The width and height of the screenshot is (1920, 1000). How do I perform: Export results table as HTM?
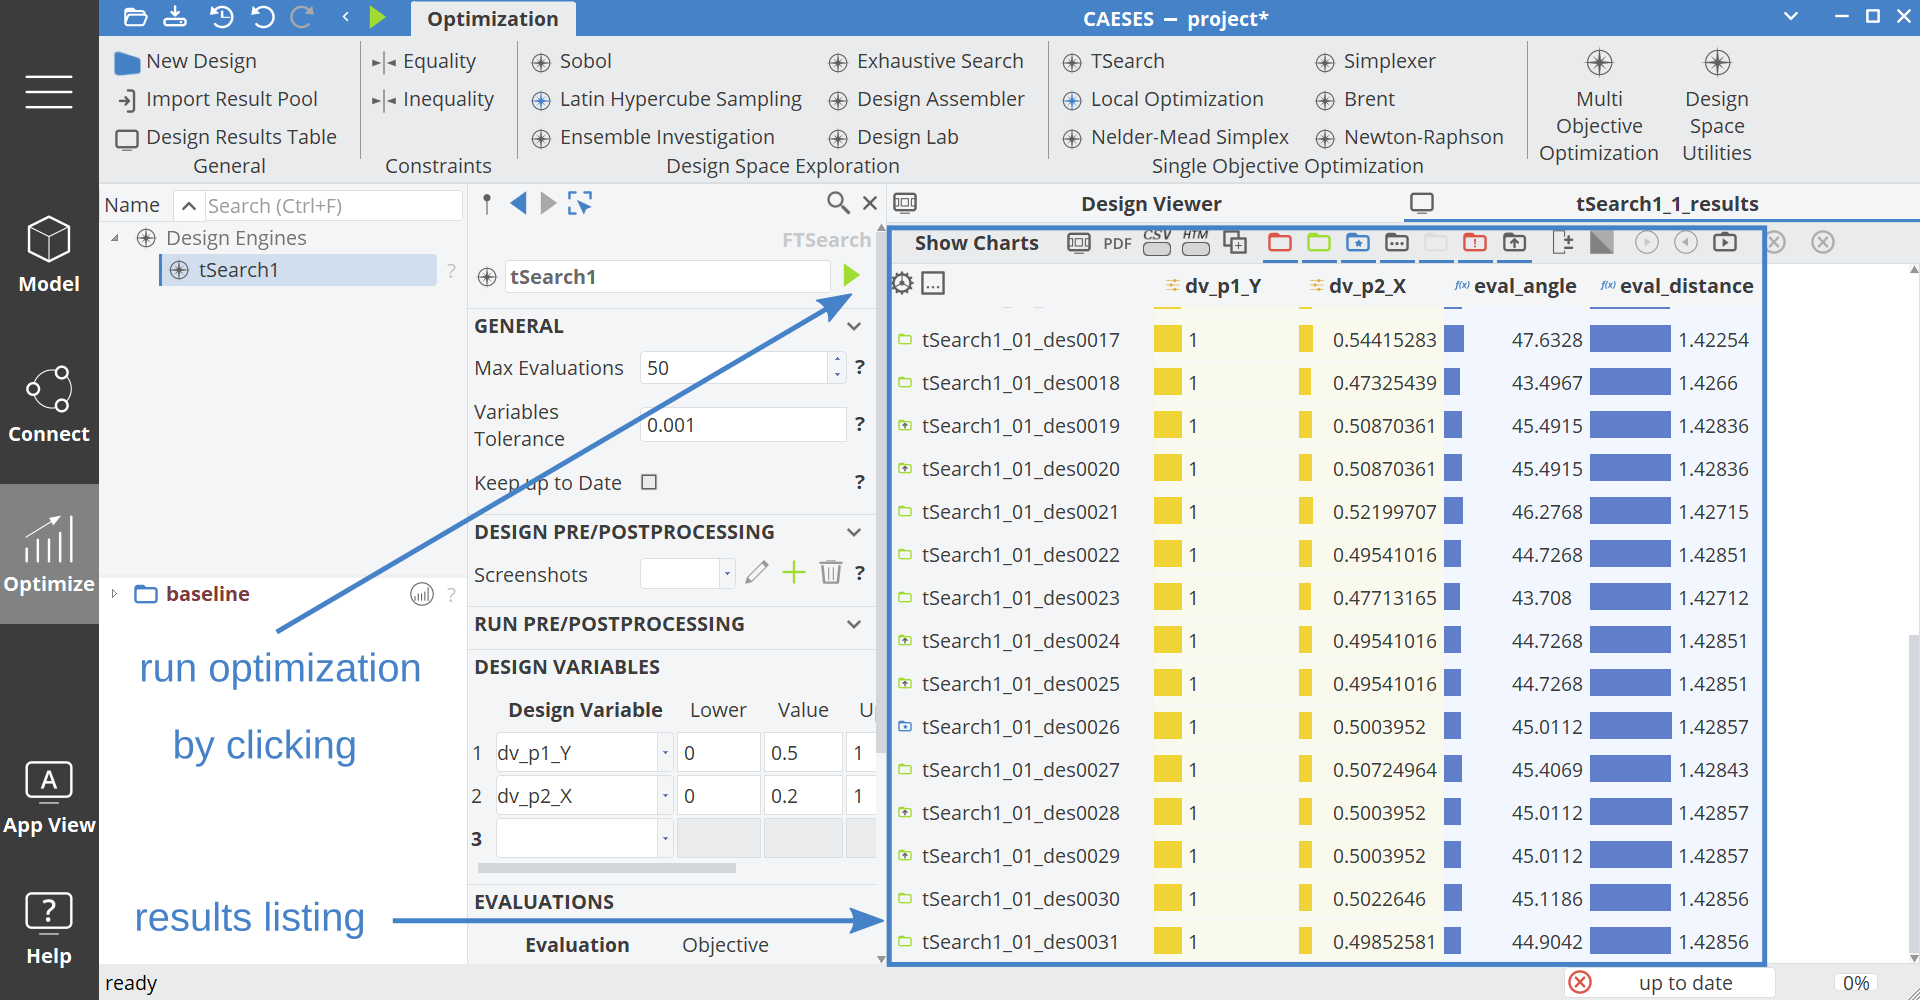tap(1196, 242)
